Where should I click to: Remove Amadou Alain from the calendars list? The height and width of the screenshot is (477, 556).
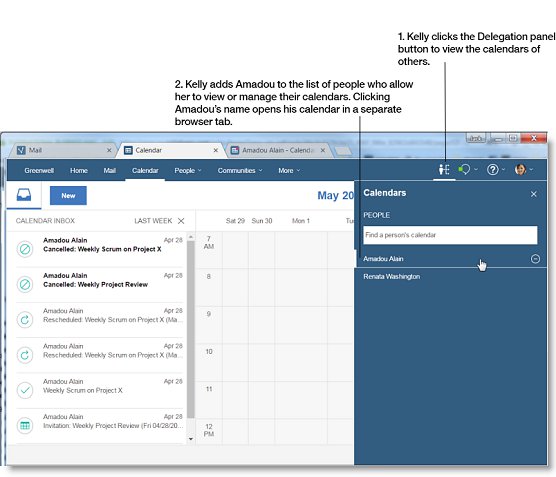535,259
